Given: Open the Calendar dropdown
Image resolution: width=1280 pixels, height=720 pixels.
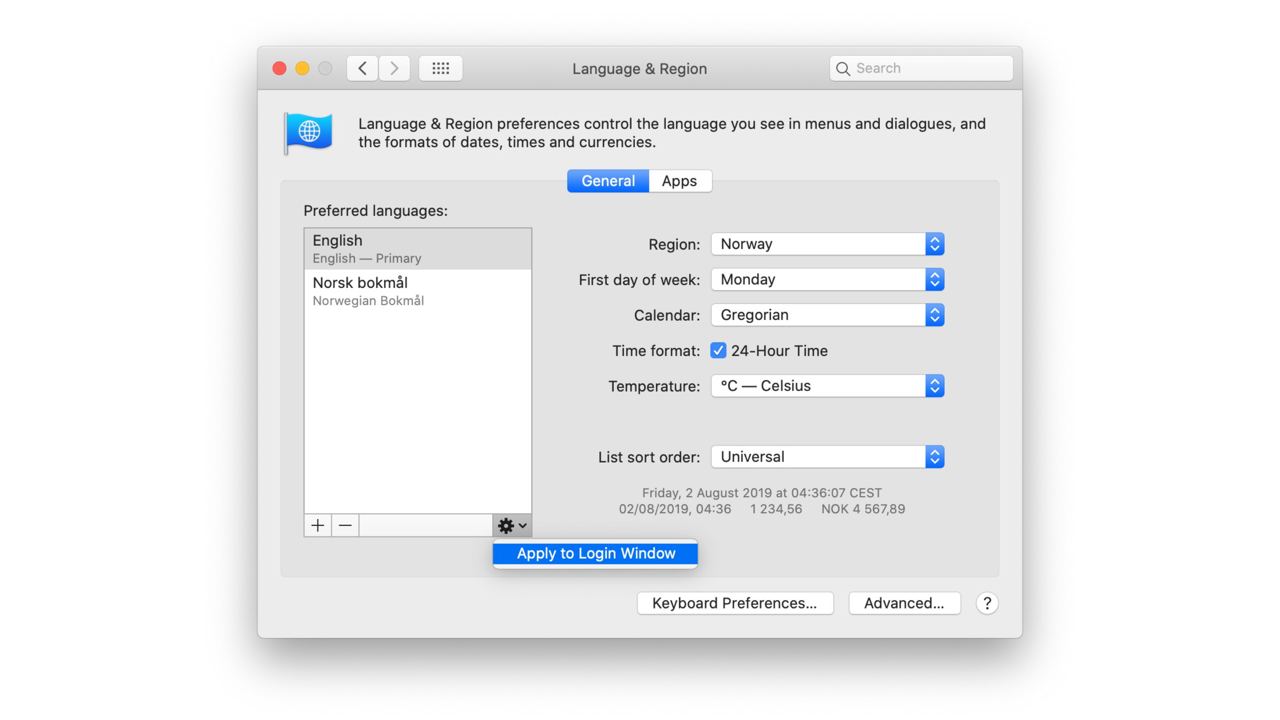Looking at the screenshot, I should pos(827,315).
